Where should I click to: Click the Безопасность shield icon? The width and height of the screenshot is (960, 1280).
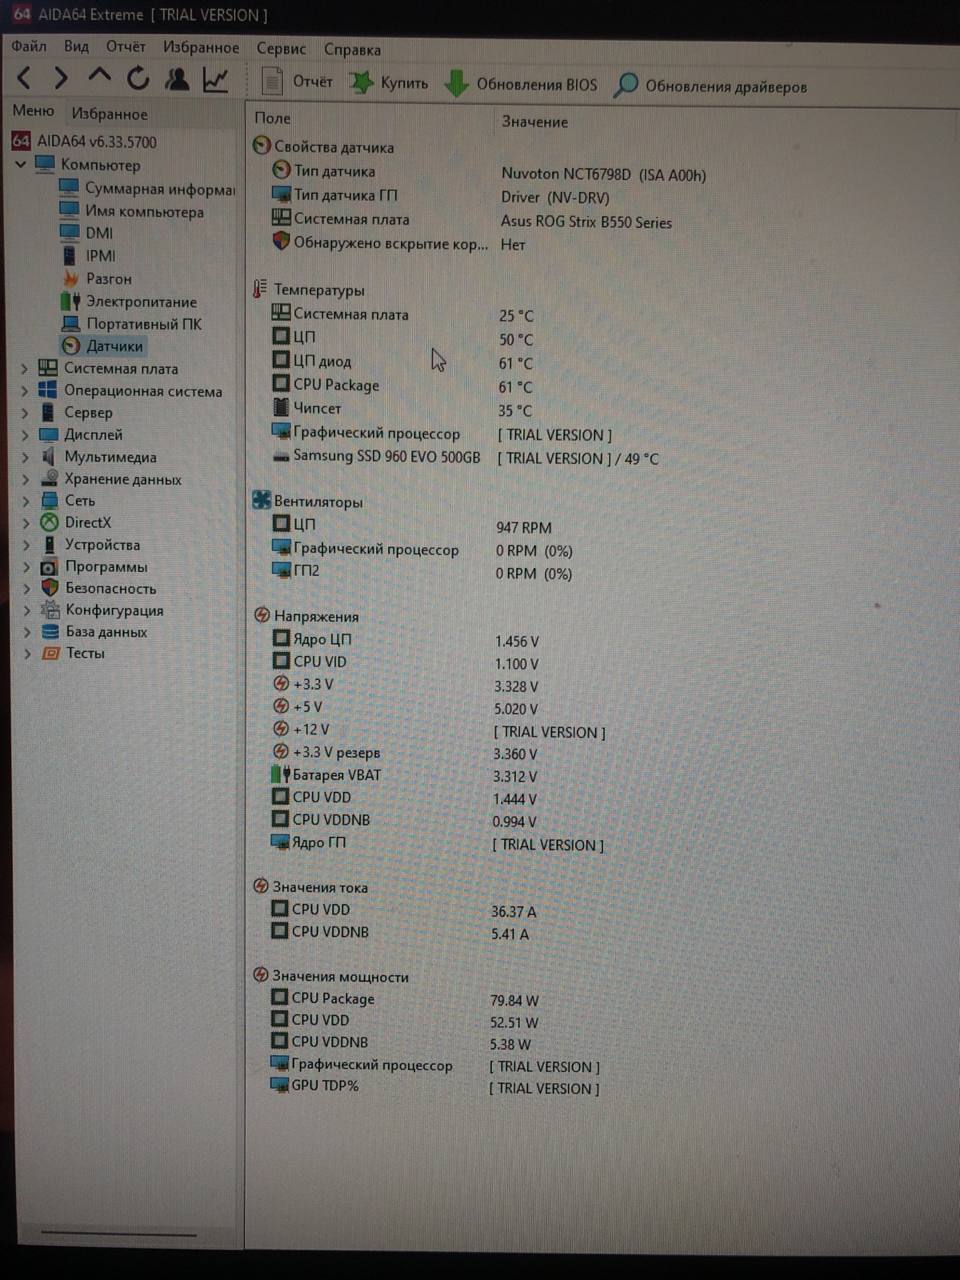pos(49,588)
